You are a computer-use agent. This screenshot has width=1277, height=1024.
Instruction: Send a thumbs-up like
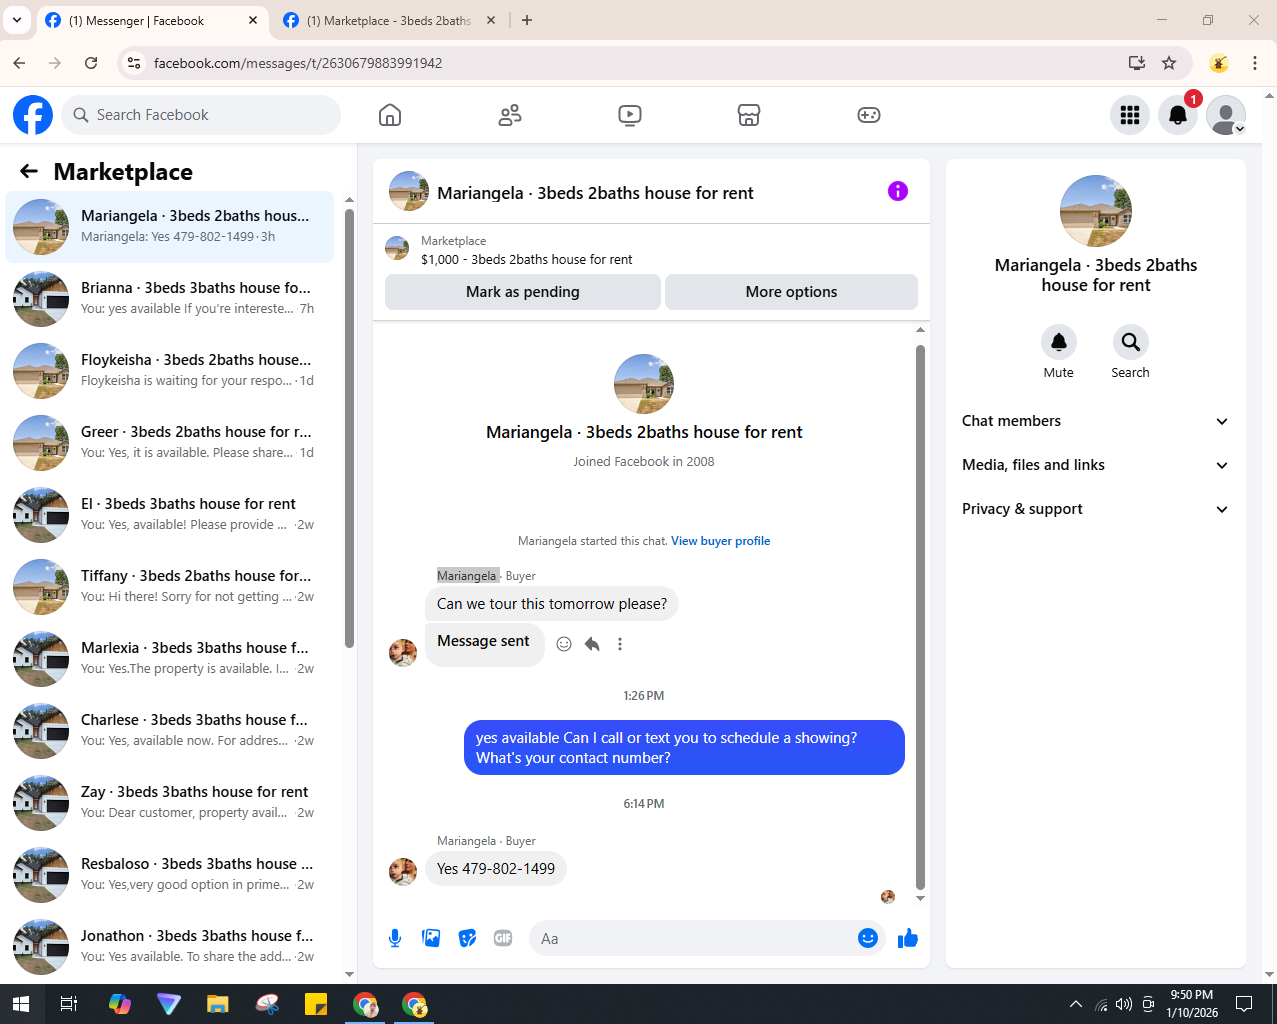[908, 938]
